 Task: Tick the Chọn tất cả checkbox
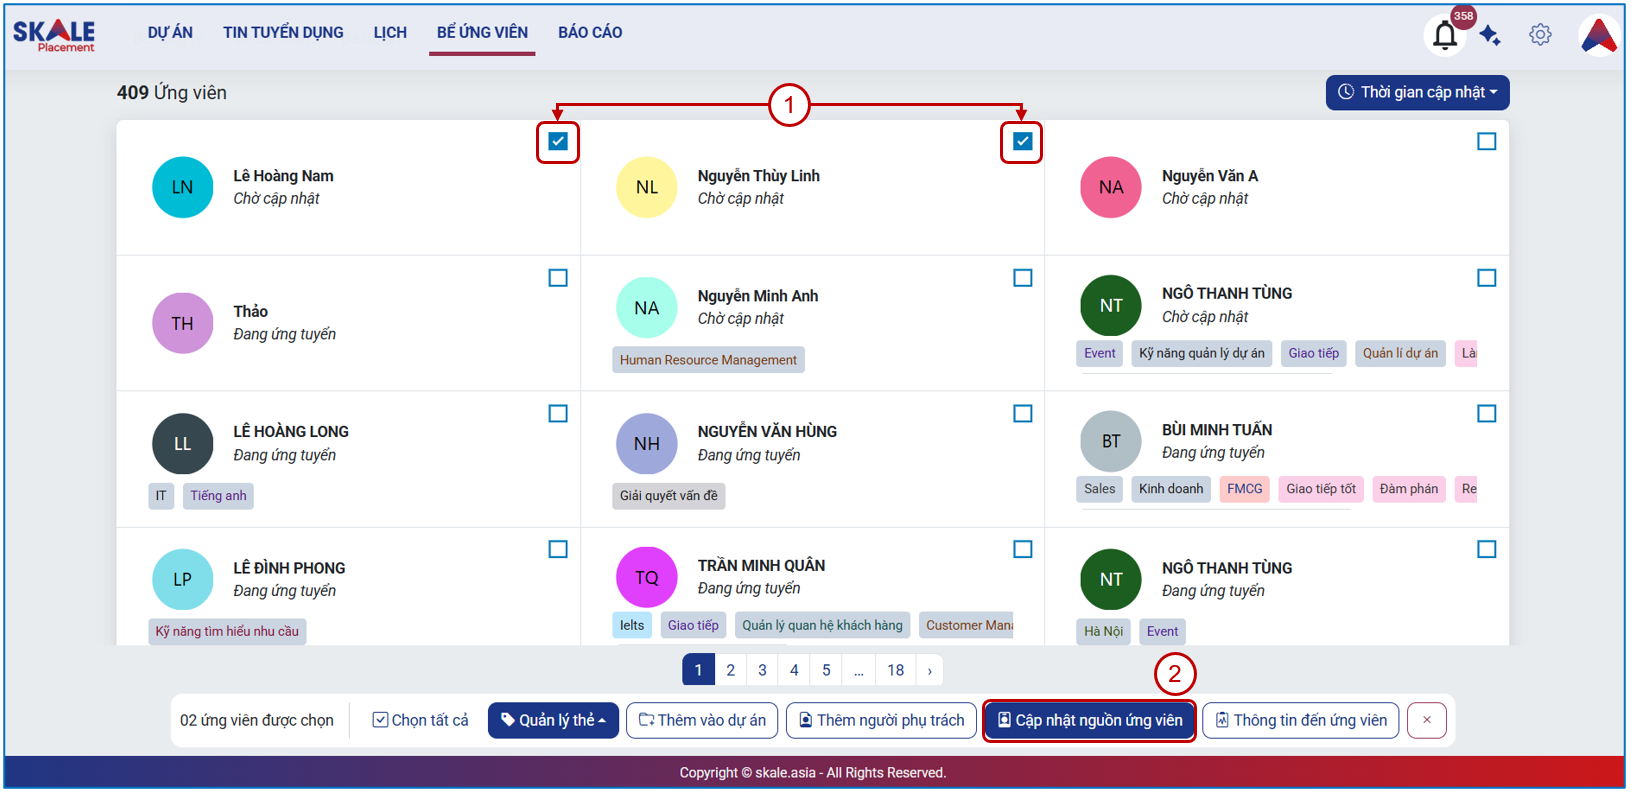380,720
